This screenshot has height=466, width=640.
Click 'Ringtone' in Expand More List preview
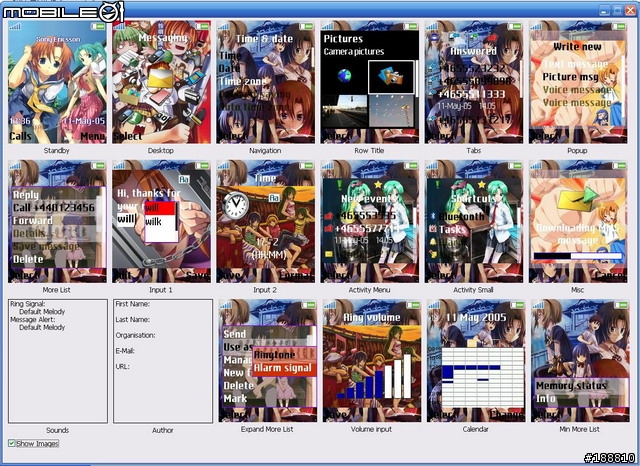tap(274, 355)
